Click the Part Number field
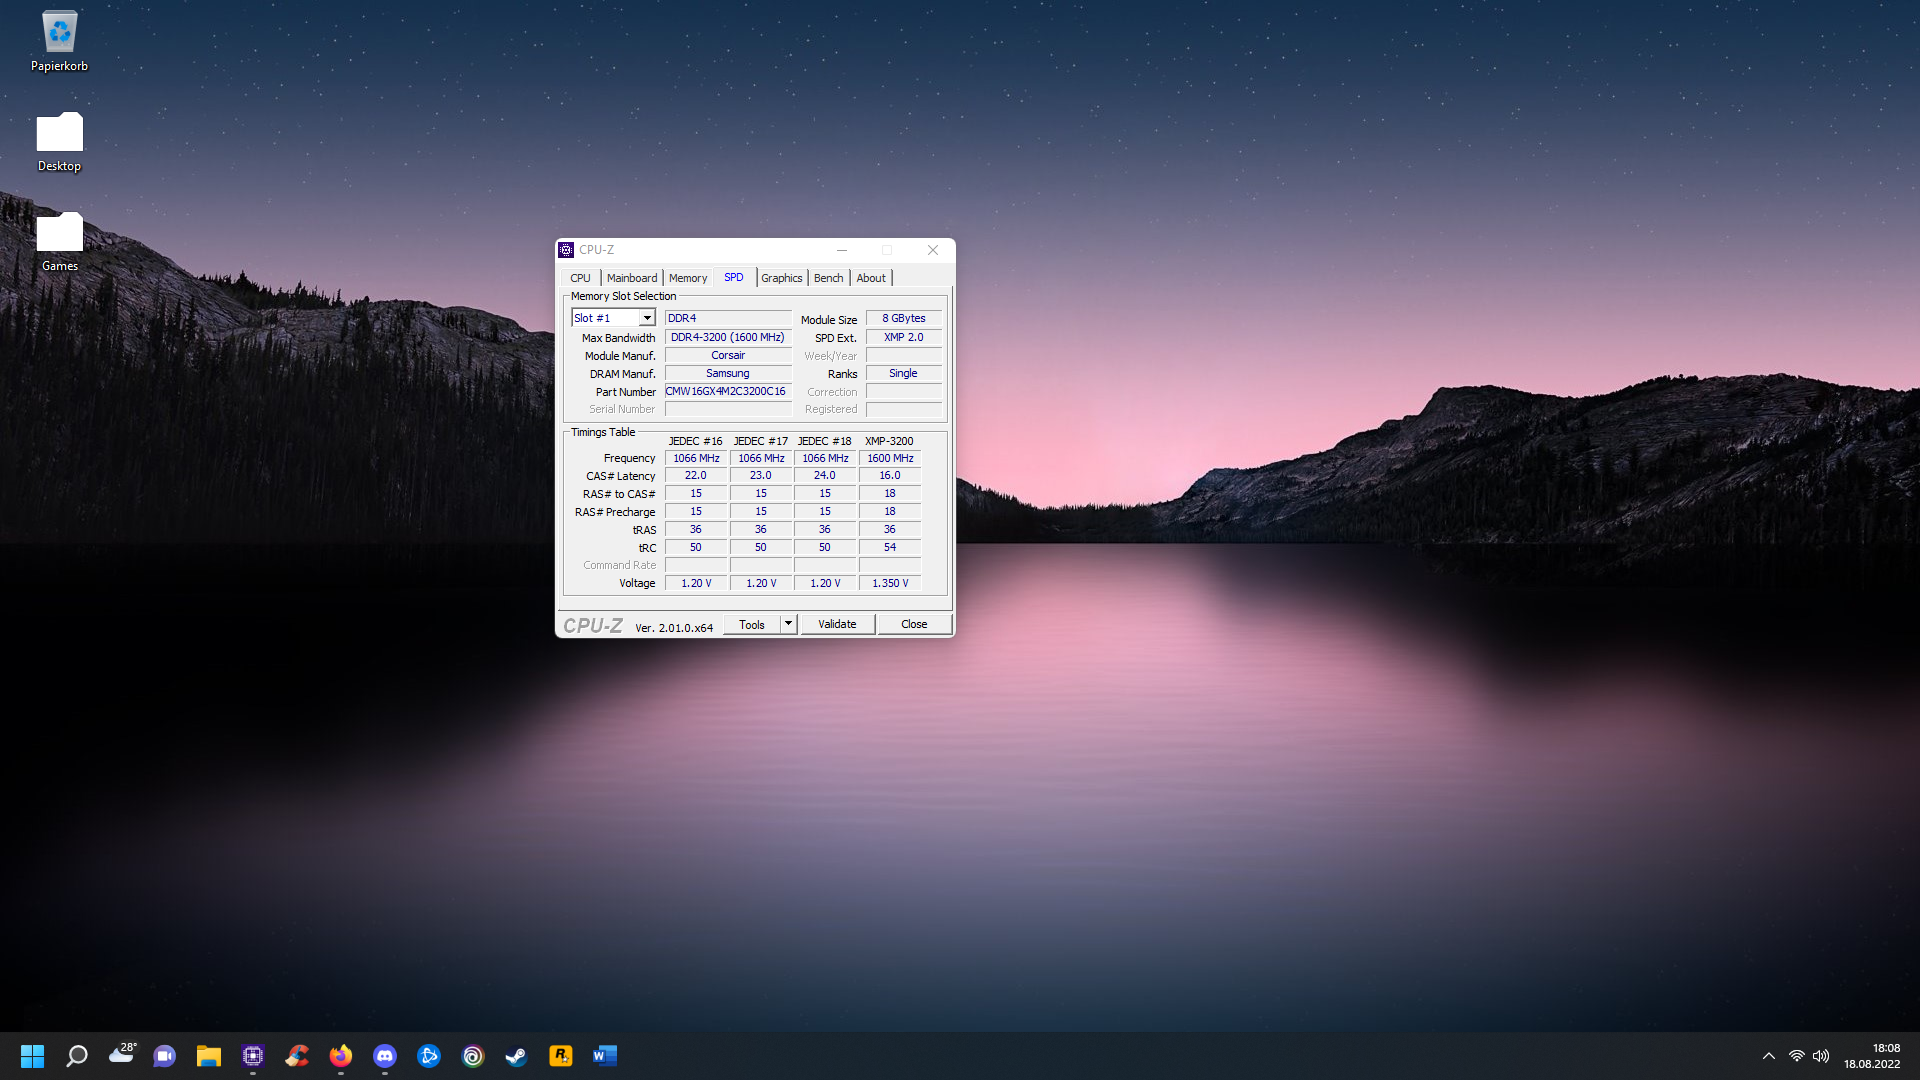 point(727,392)
